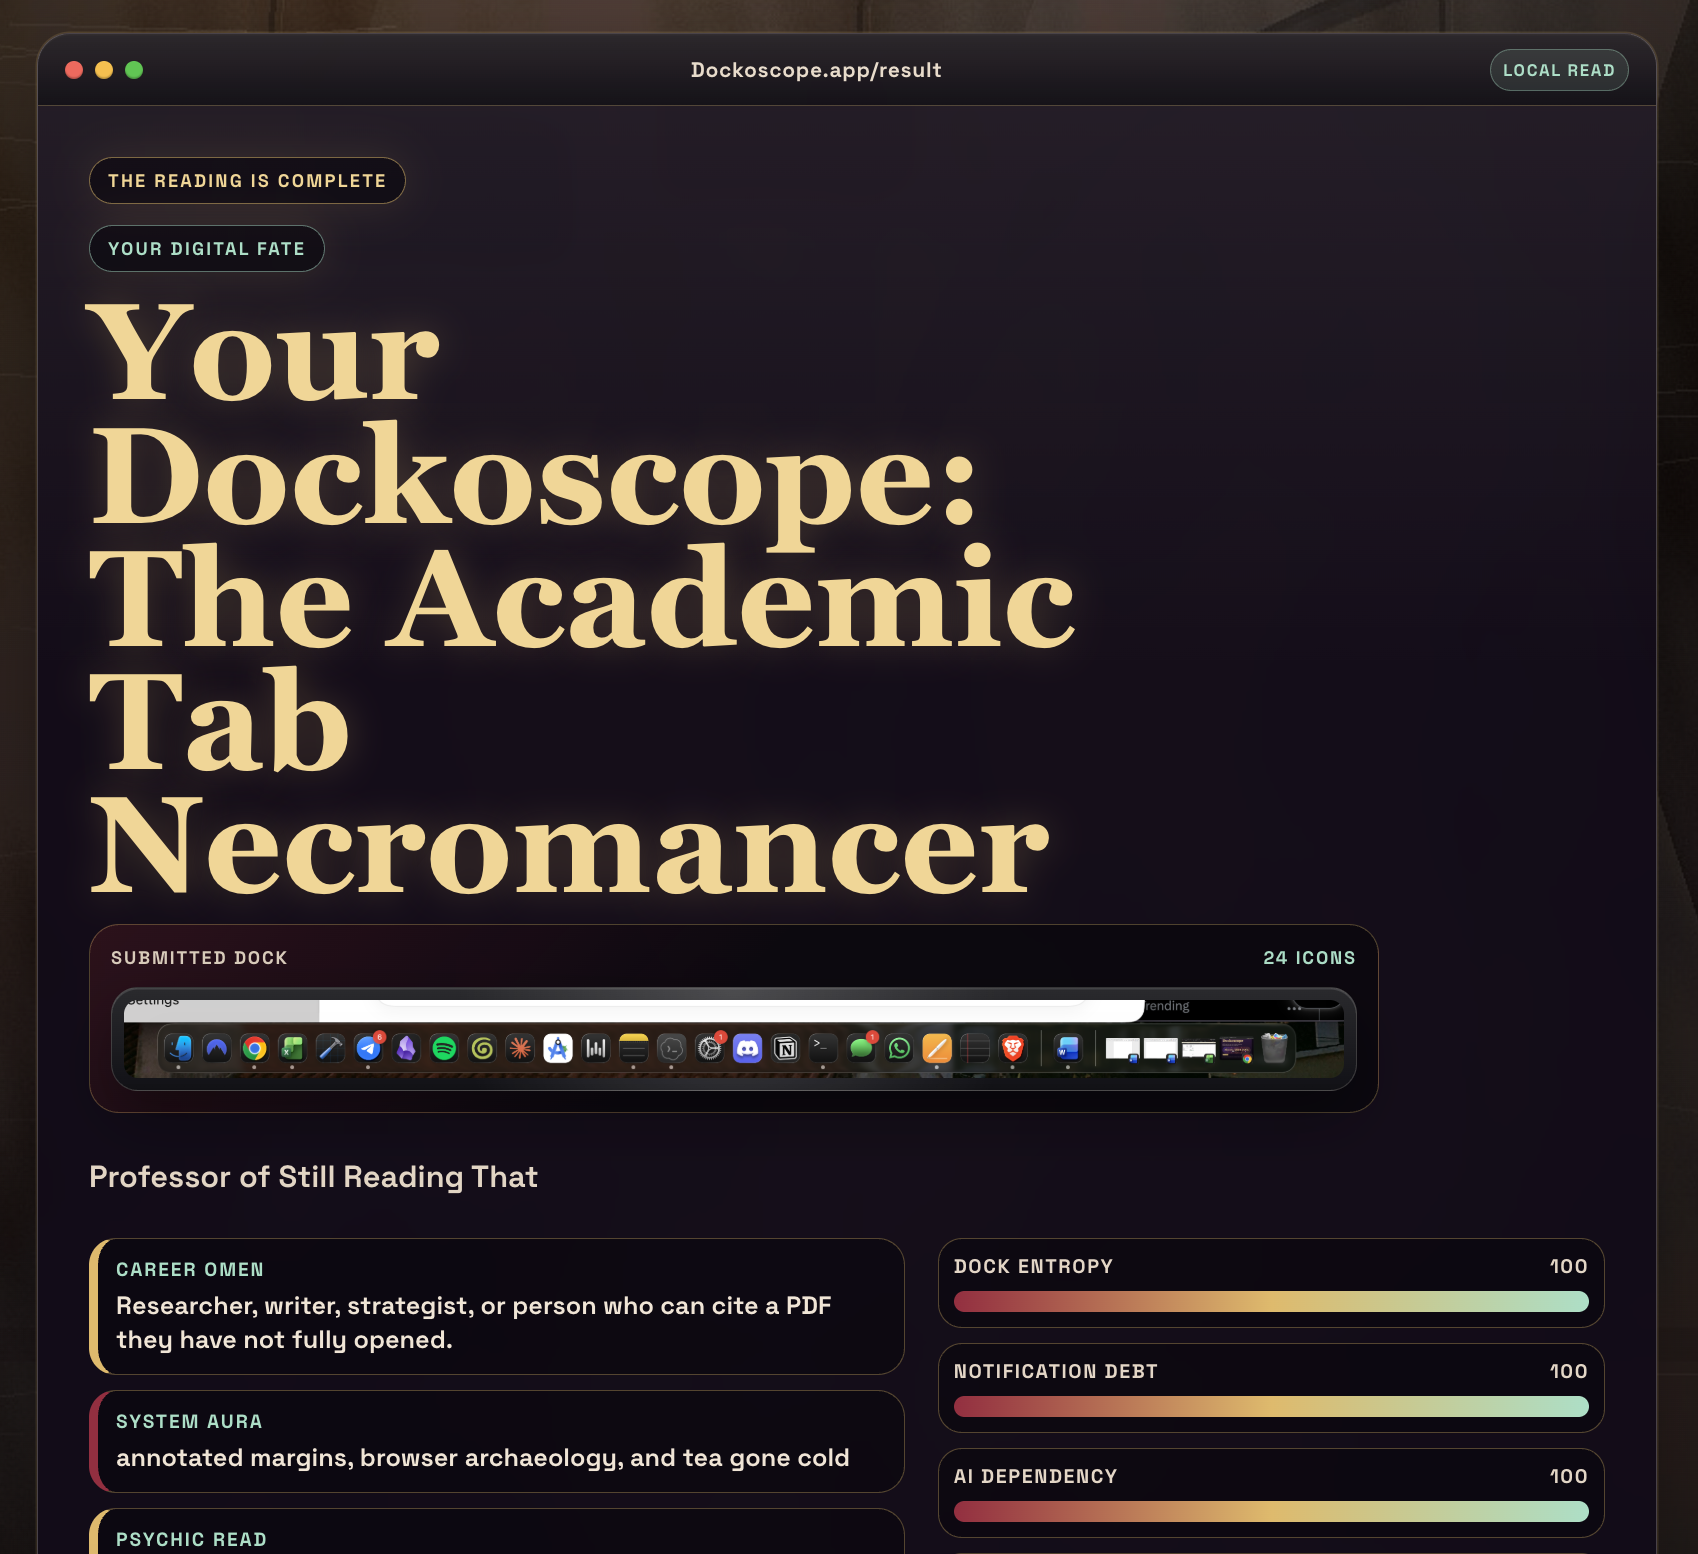Image resolution: width=1698 pixels, height=1554 pixels.
Task: Open the Spotify icon in the dock
Action: (444, 1048)
